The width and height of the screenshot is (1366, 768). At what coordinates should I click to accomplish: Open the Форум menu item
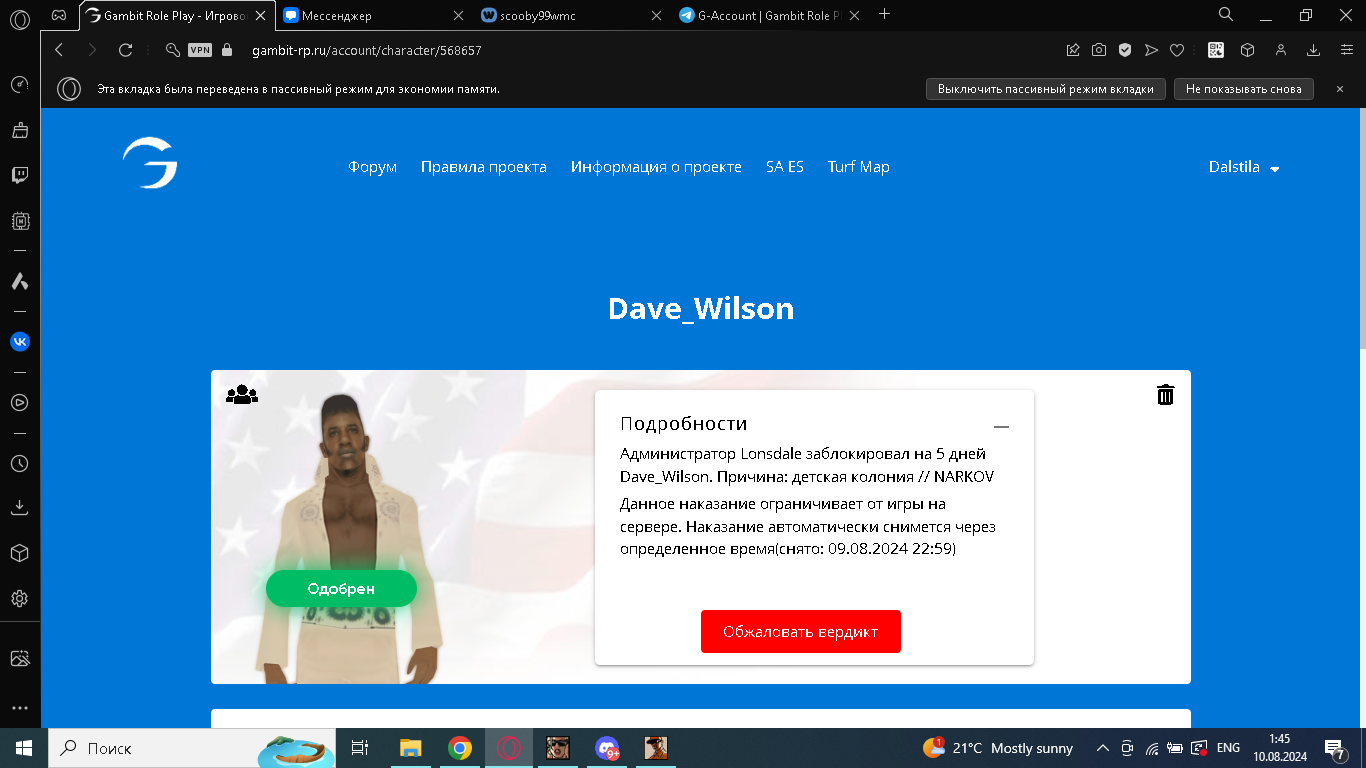point(372,167)
